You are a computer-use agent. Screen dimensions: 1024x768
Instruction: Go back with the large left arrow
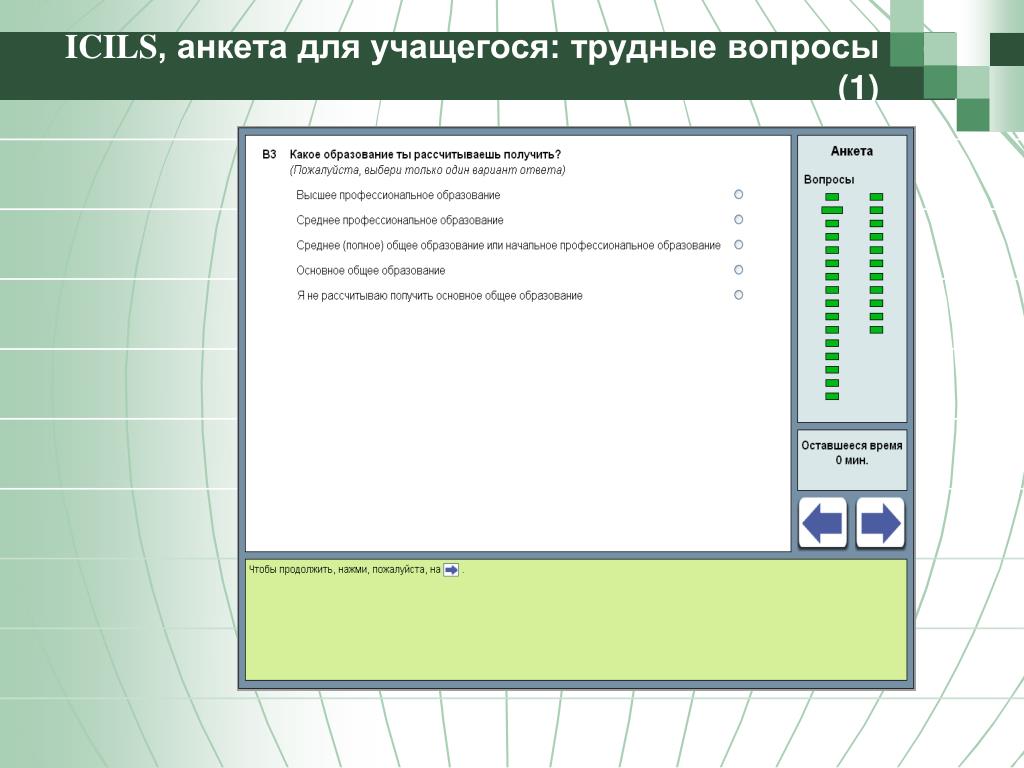[823, 522]
